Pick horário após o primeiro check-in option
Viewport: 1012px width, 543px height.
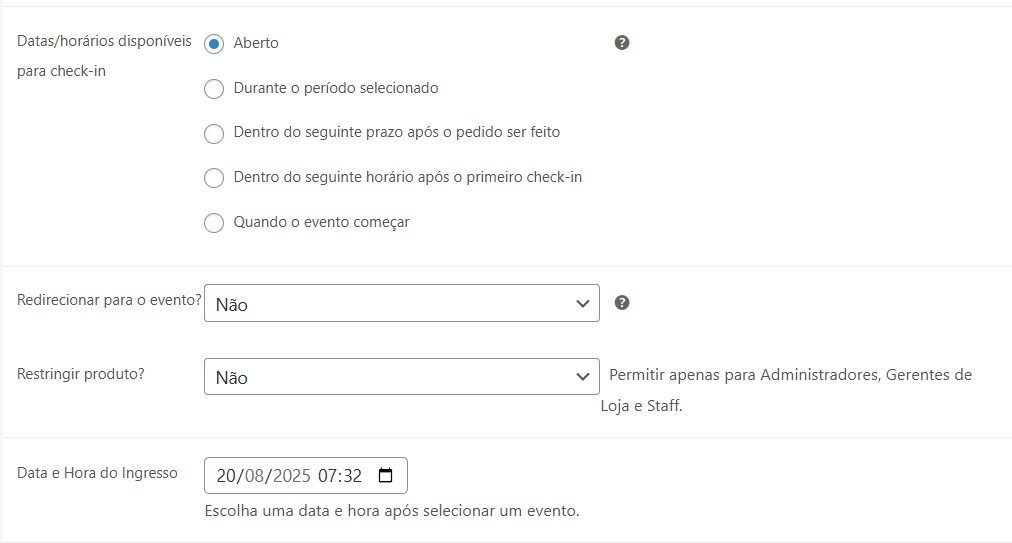coord(214,178)
